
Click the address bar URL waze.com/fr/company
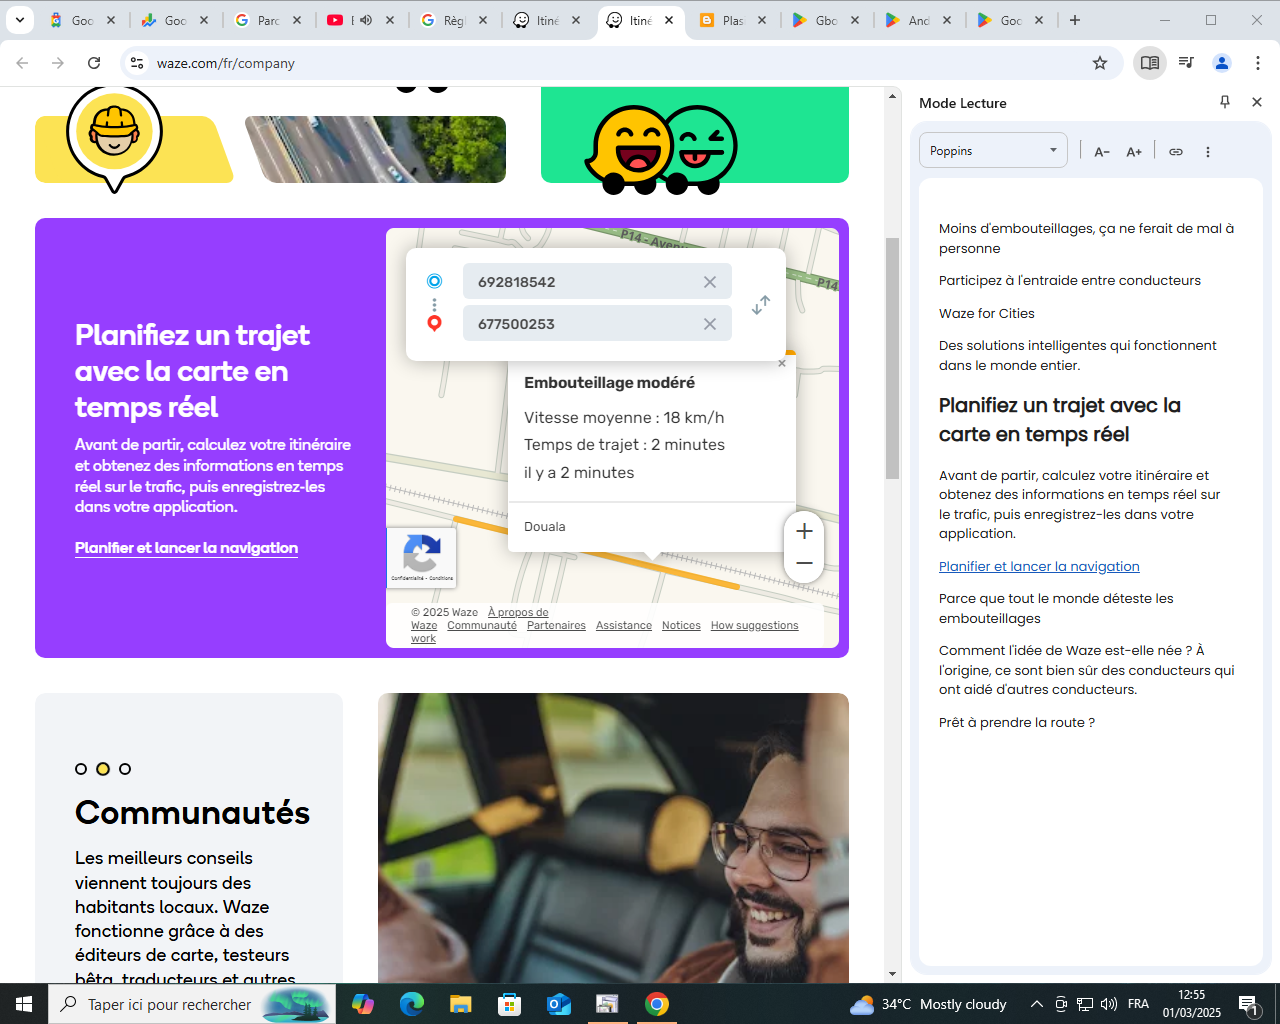(226, 63)
